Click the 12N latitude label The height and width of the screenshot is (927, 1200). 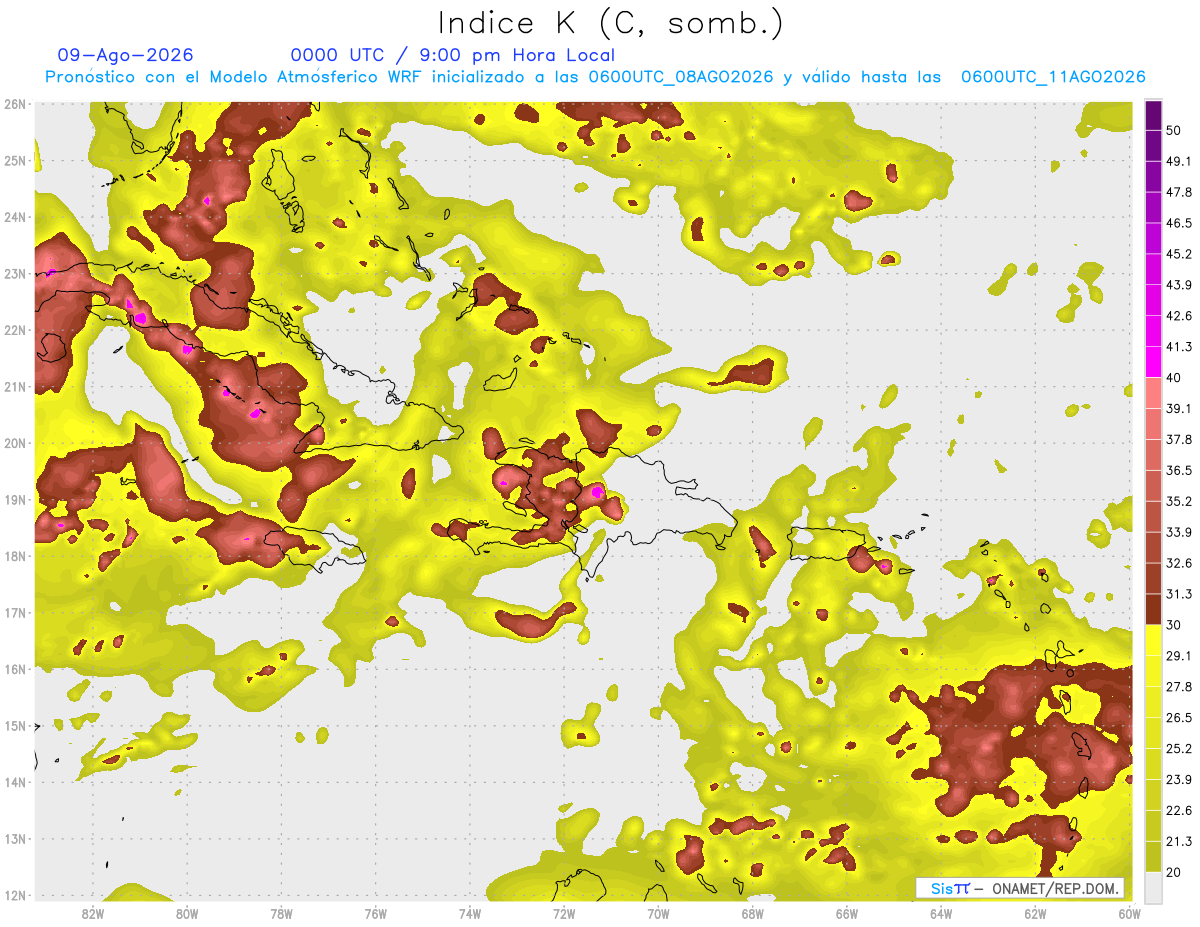[15, 895]
